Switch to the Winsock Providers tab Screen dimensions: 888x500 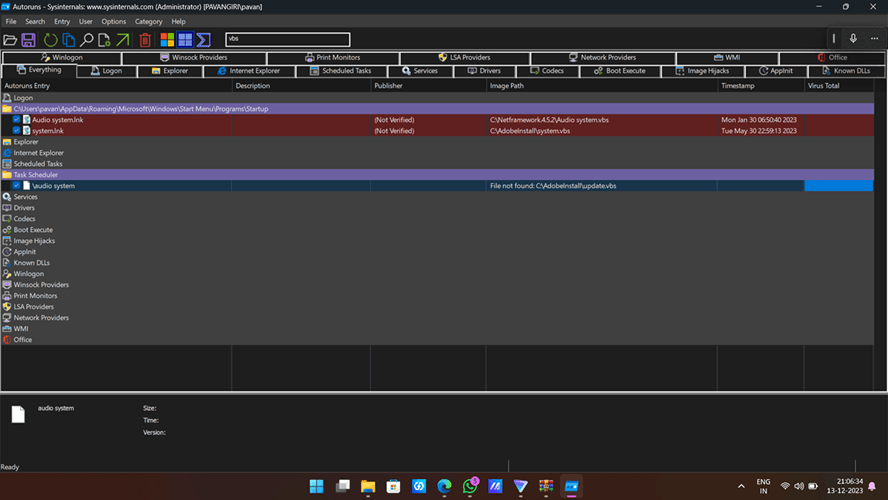pos(194,57)
